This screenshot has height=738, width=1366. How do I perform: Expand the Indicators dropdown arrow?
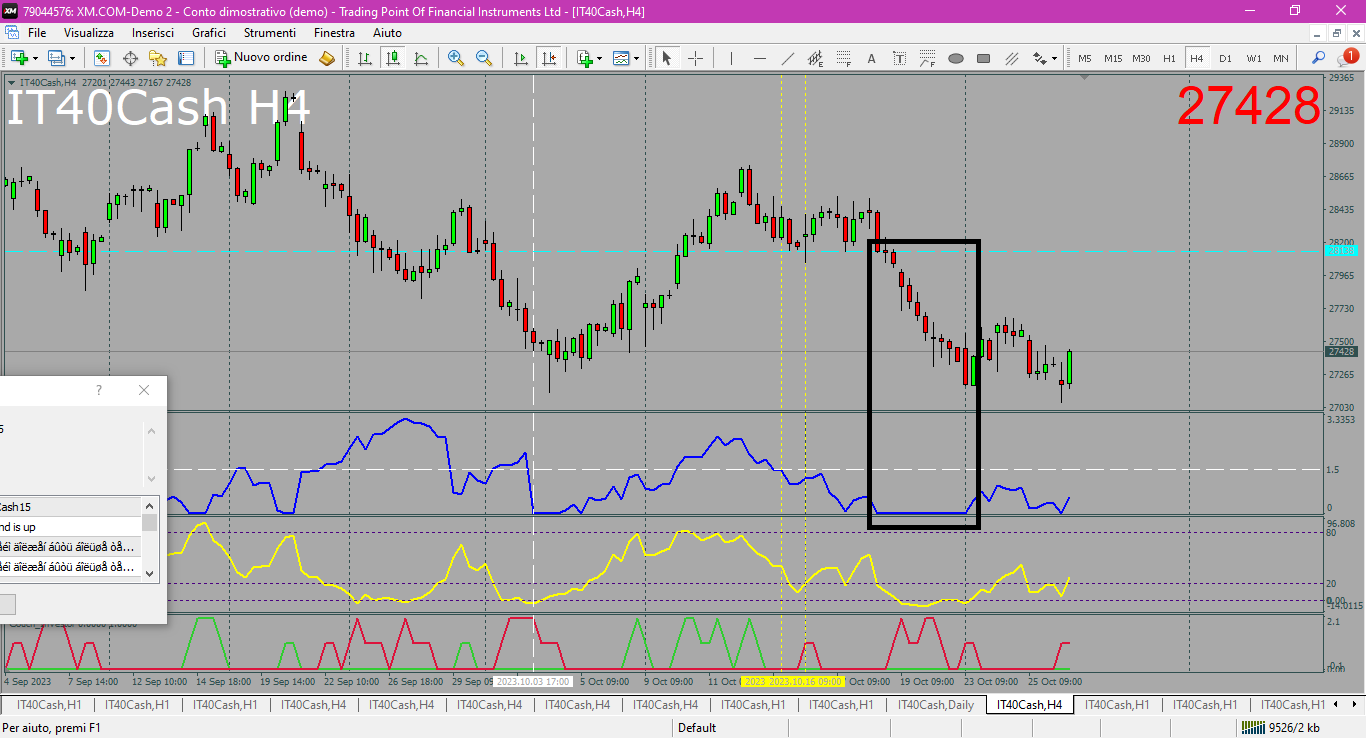click(x=600, y=58)
